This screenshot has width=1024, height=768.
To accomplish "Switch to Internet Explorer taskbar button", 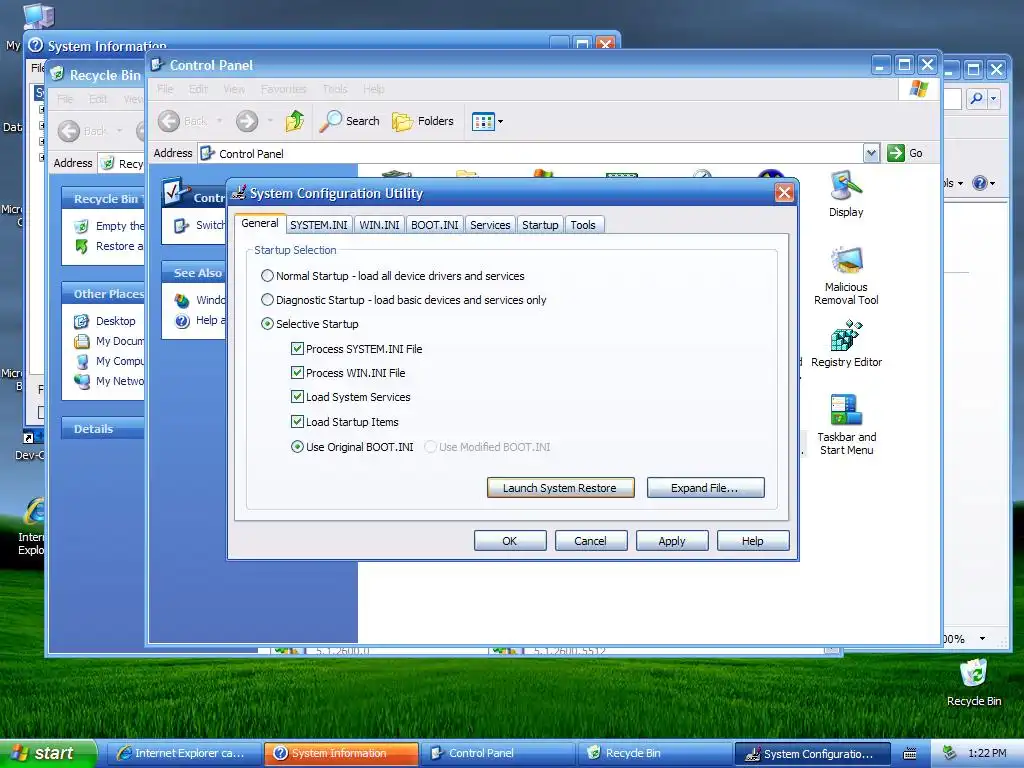I will pos(186,753).
